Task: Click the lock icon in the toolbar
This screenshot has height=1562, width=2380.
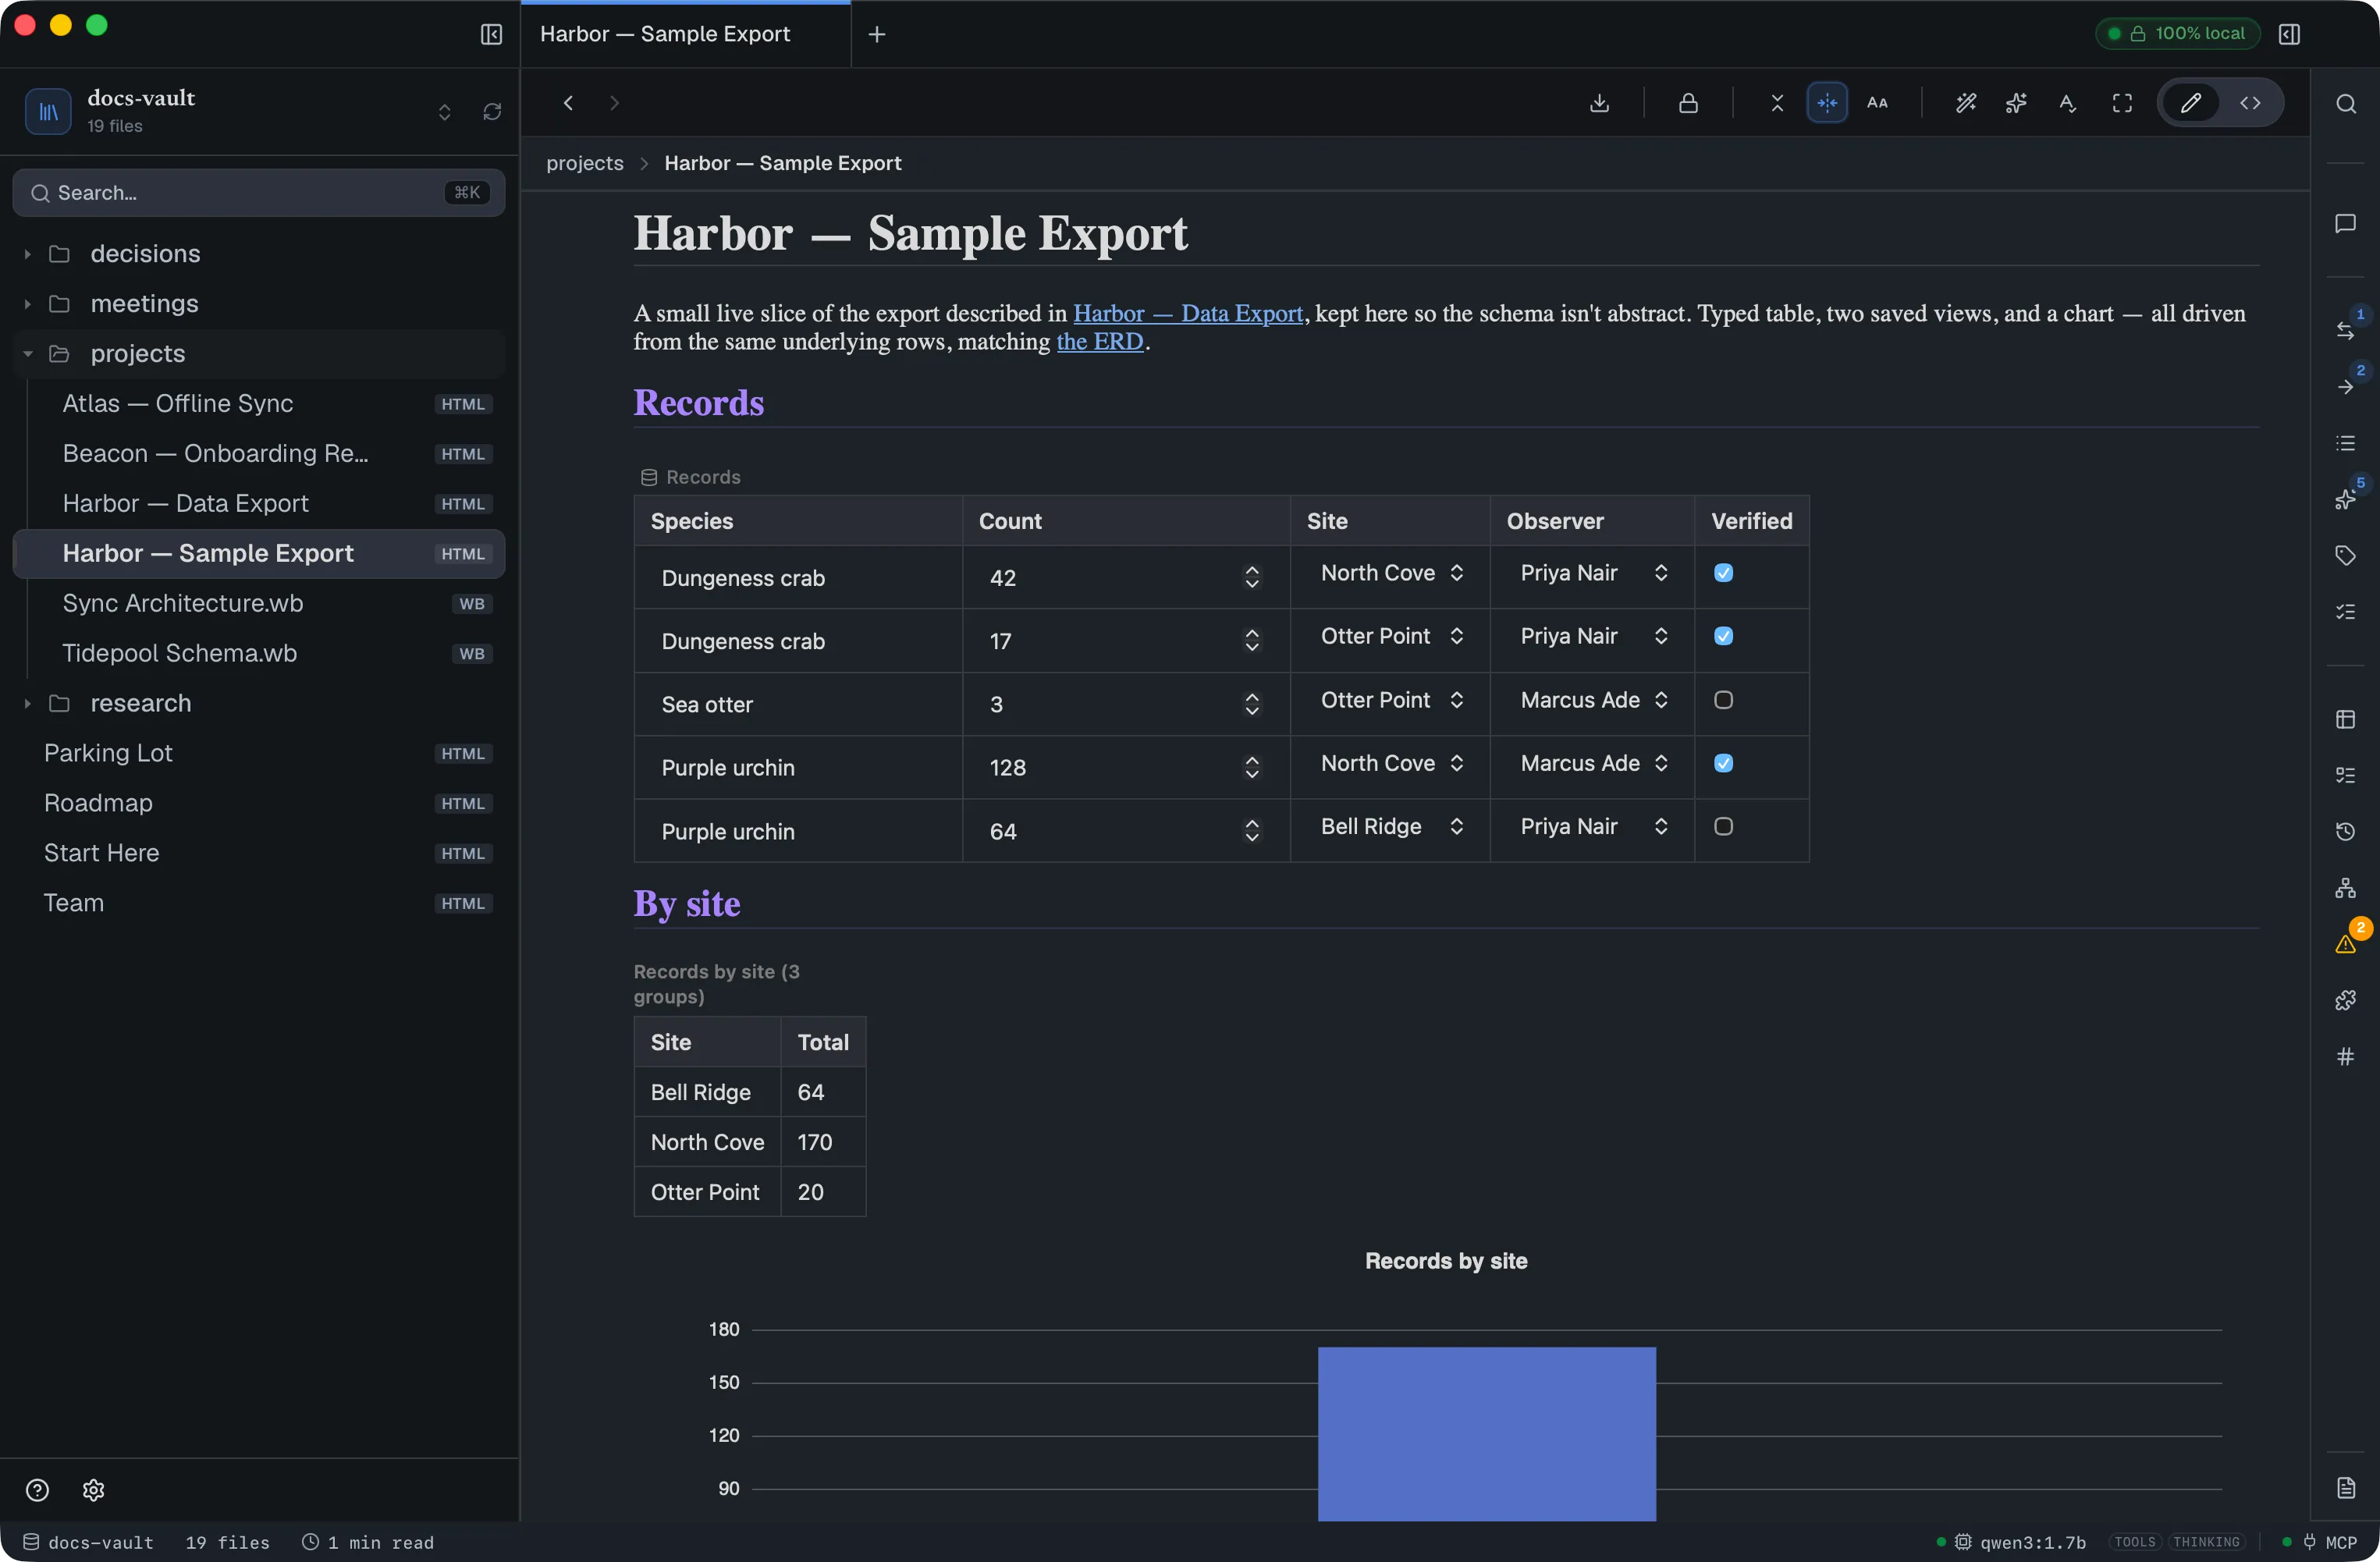Action: pyautogui.click(x=1688, y=103)
